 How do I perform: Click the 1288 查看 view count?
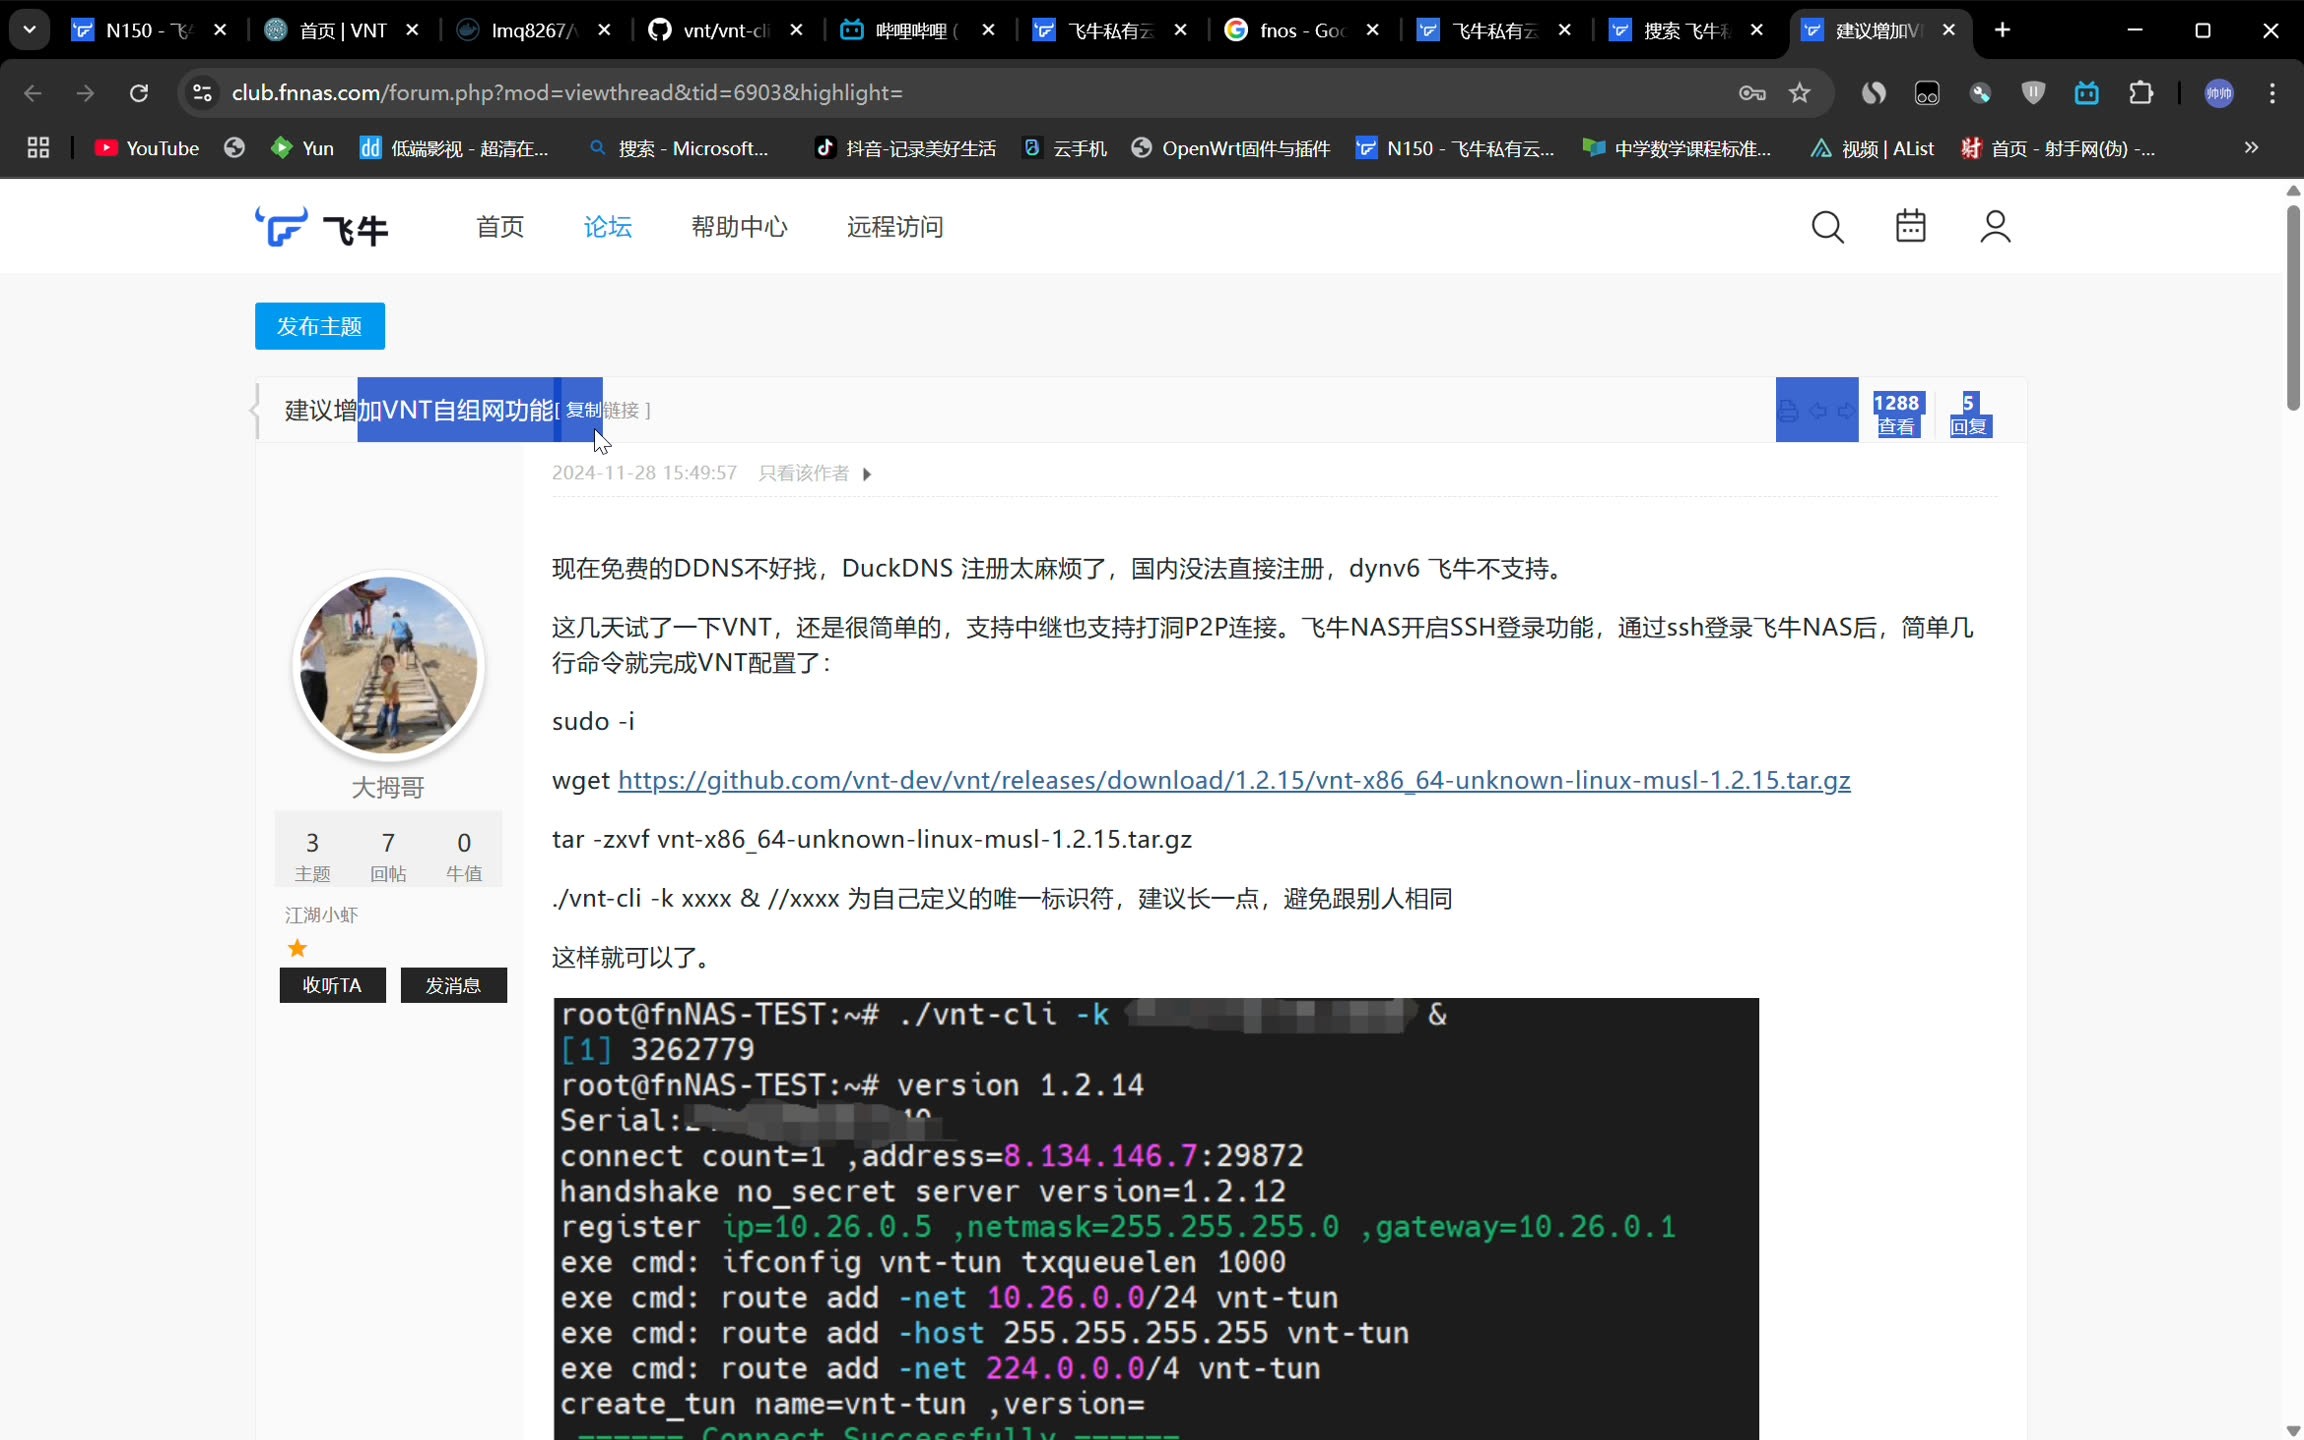pyautogui.click(x=1897, y=414)
